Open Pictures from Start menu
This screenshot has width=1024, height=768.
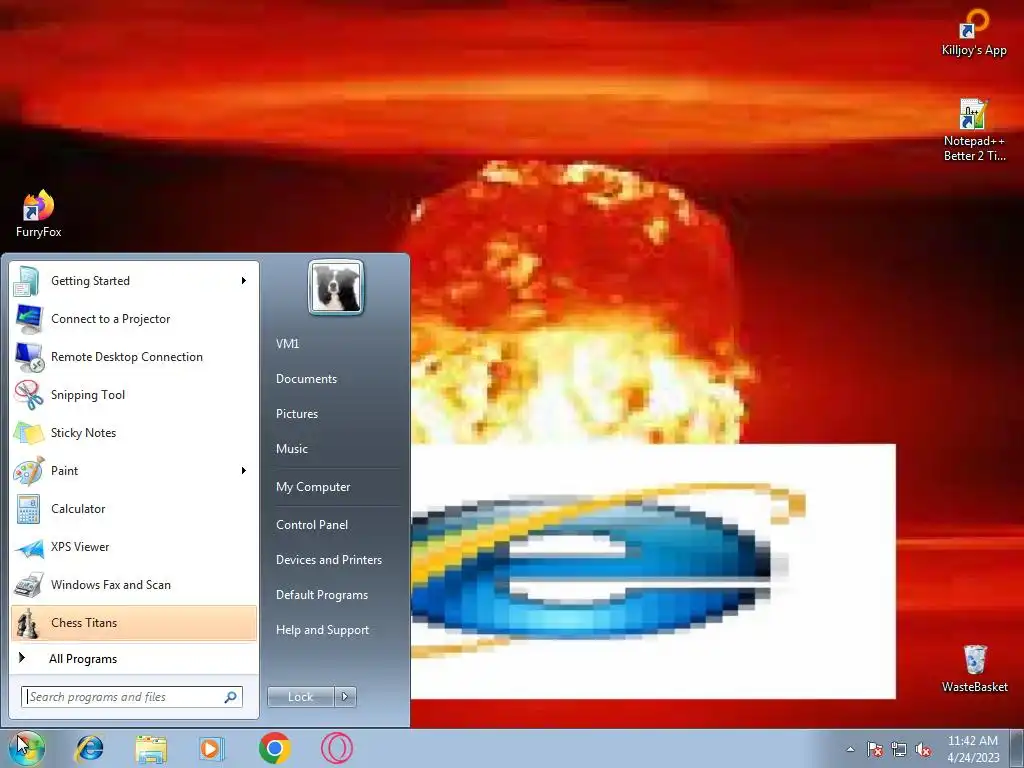tap(296, 414)
